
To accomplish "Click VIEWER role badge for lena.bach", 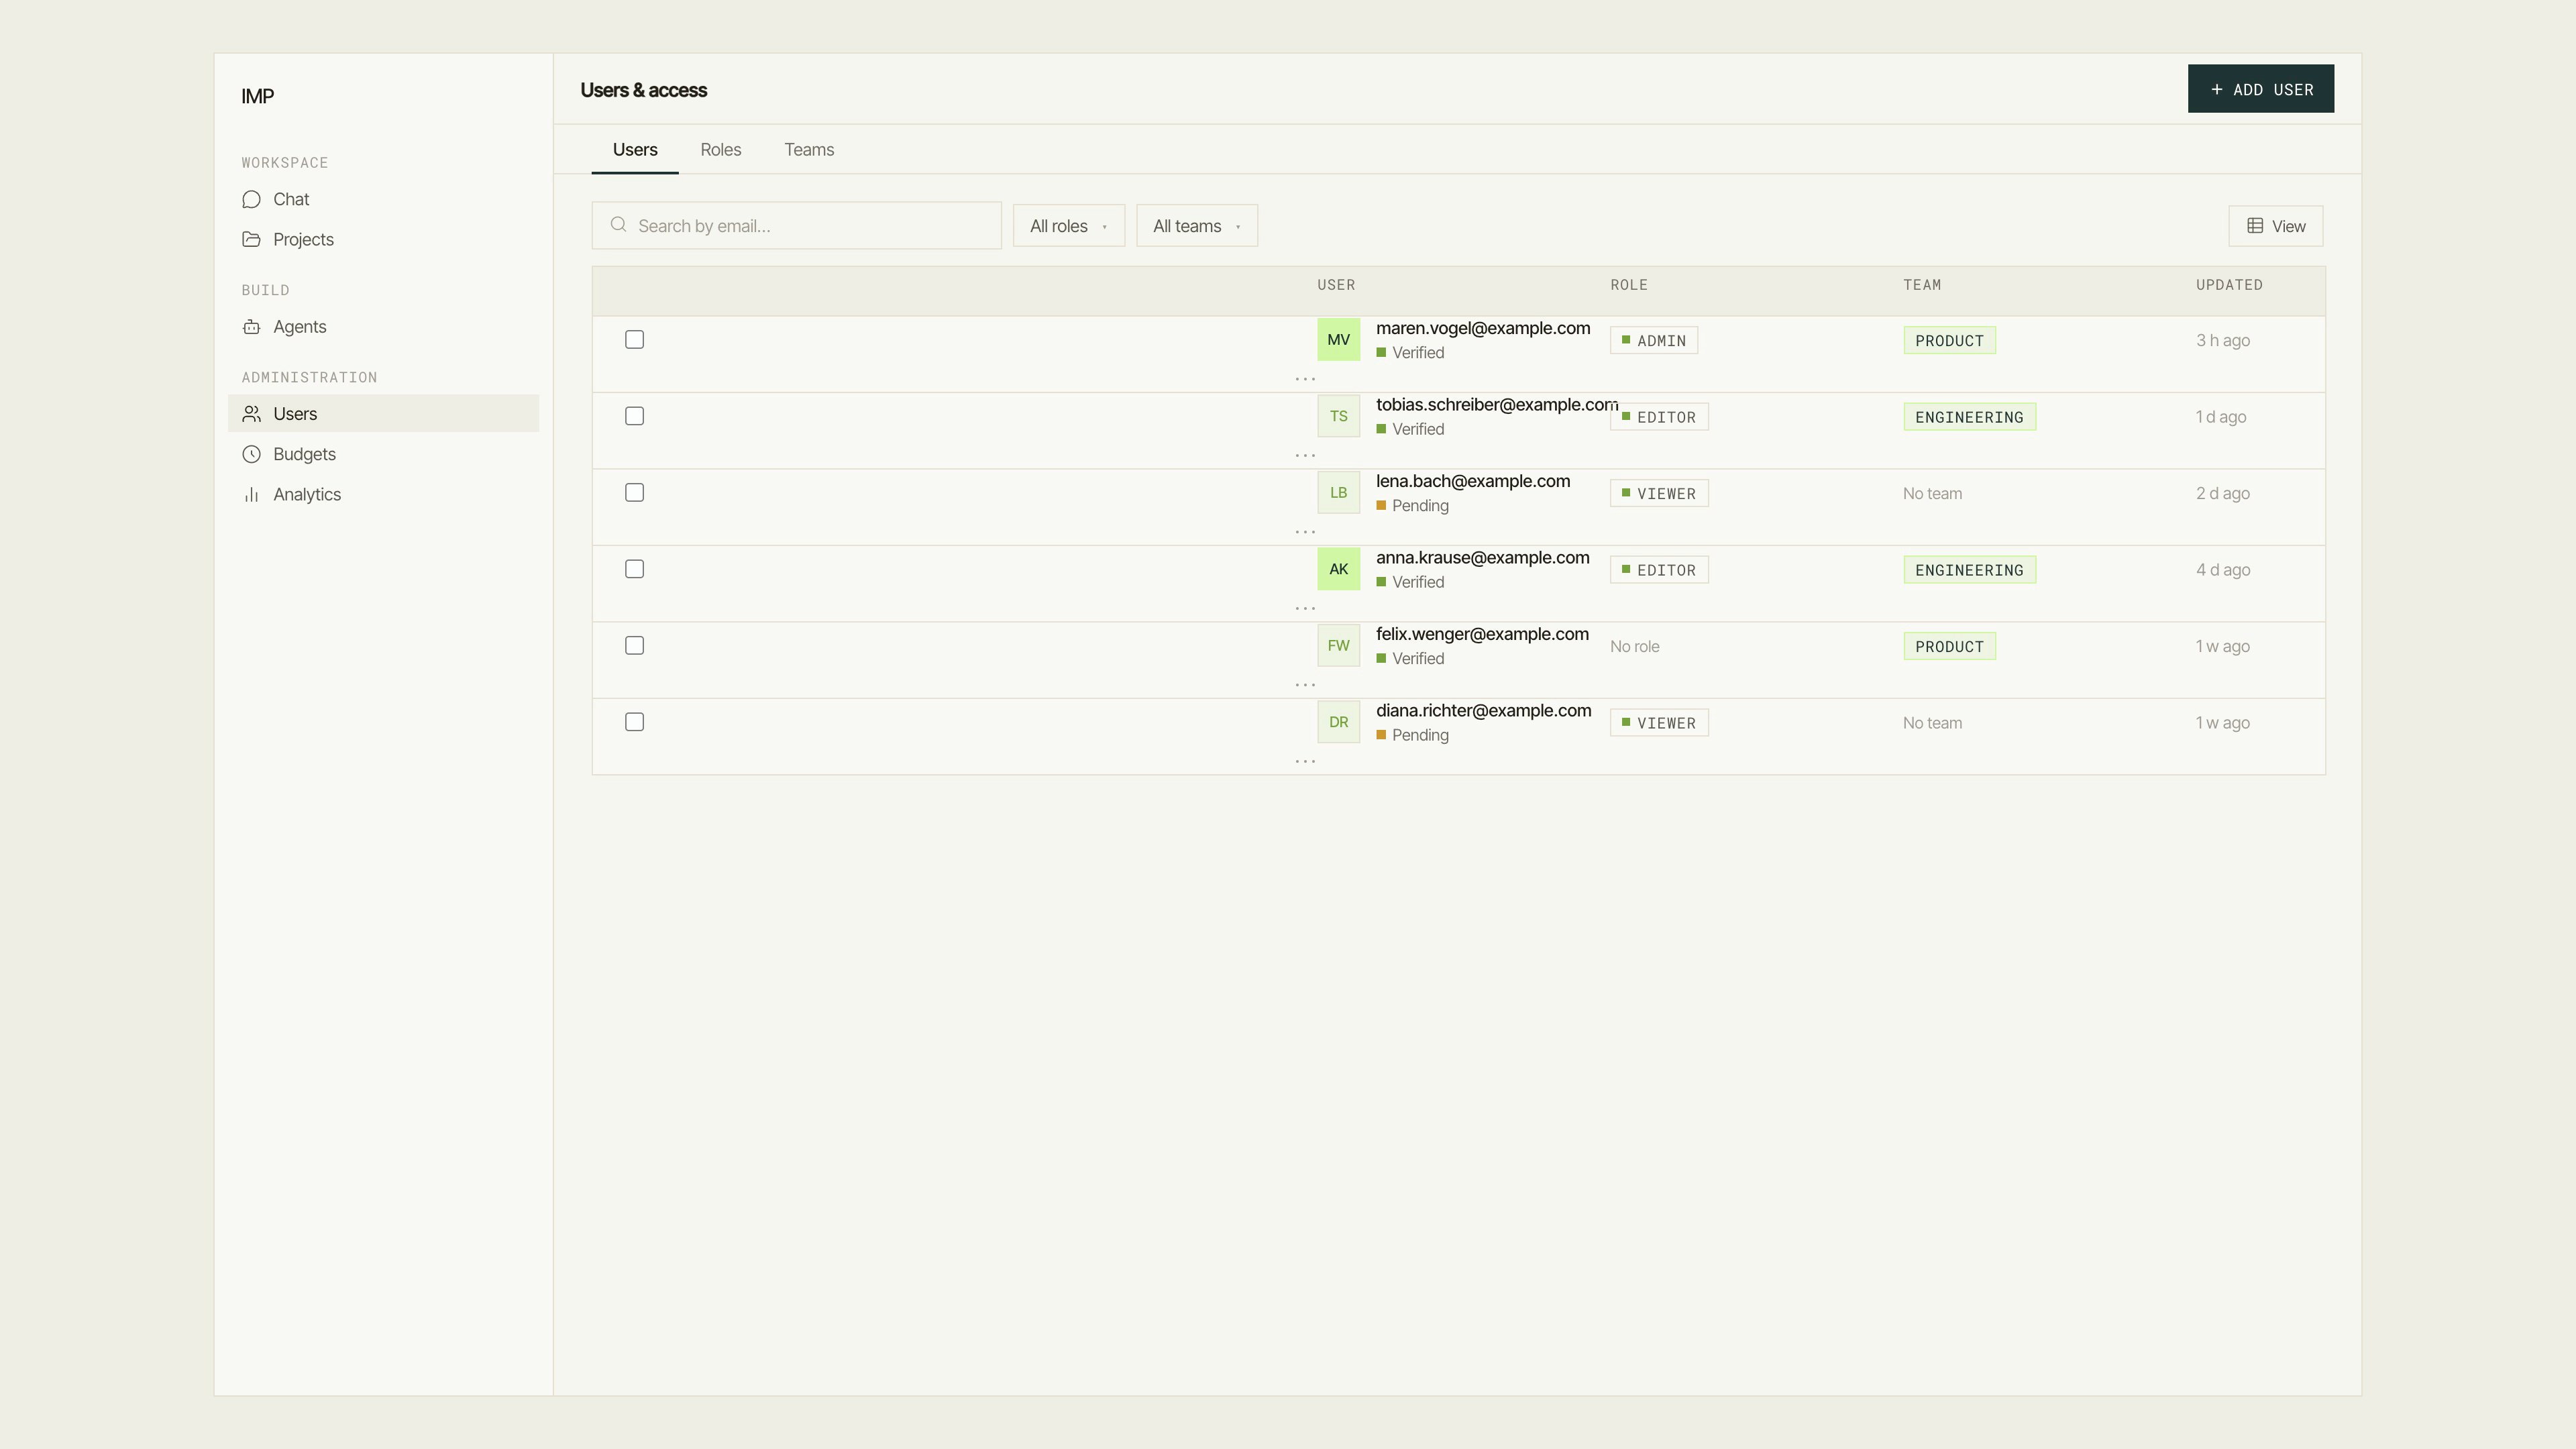I will 1659,494.
